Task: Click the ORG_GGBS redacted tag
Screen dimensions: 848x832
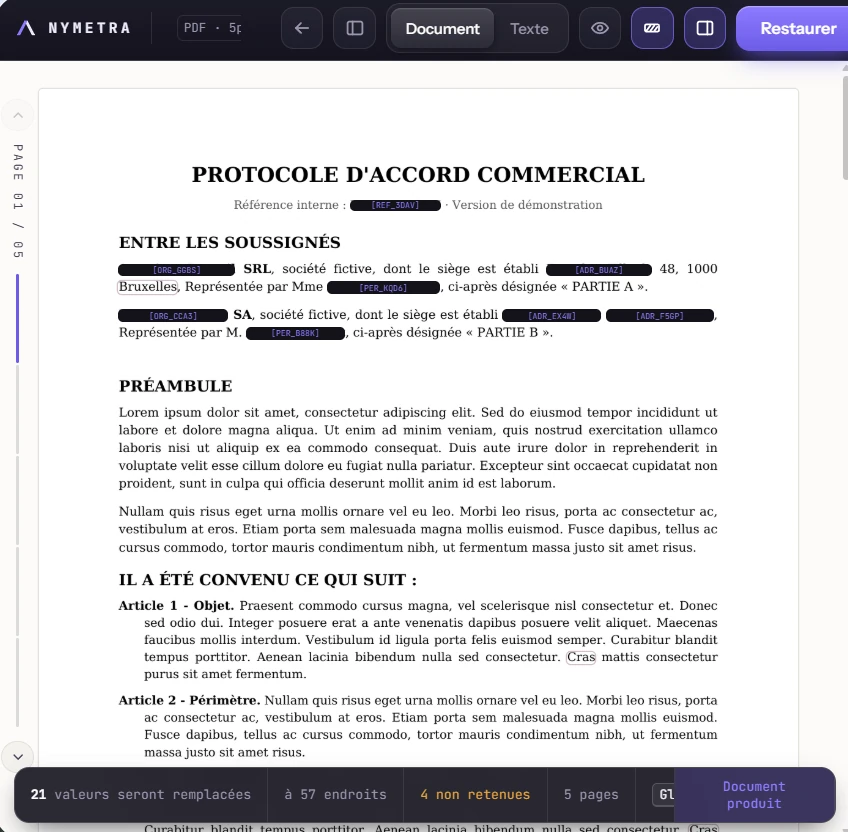Action: point(176,269)
